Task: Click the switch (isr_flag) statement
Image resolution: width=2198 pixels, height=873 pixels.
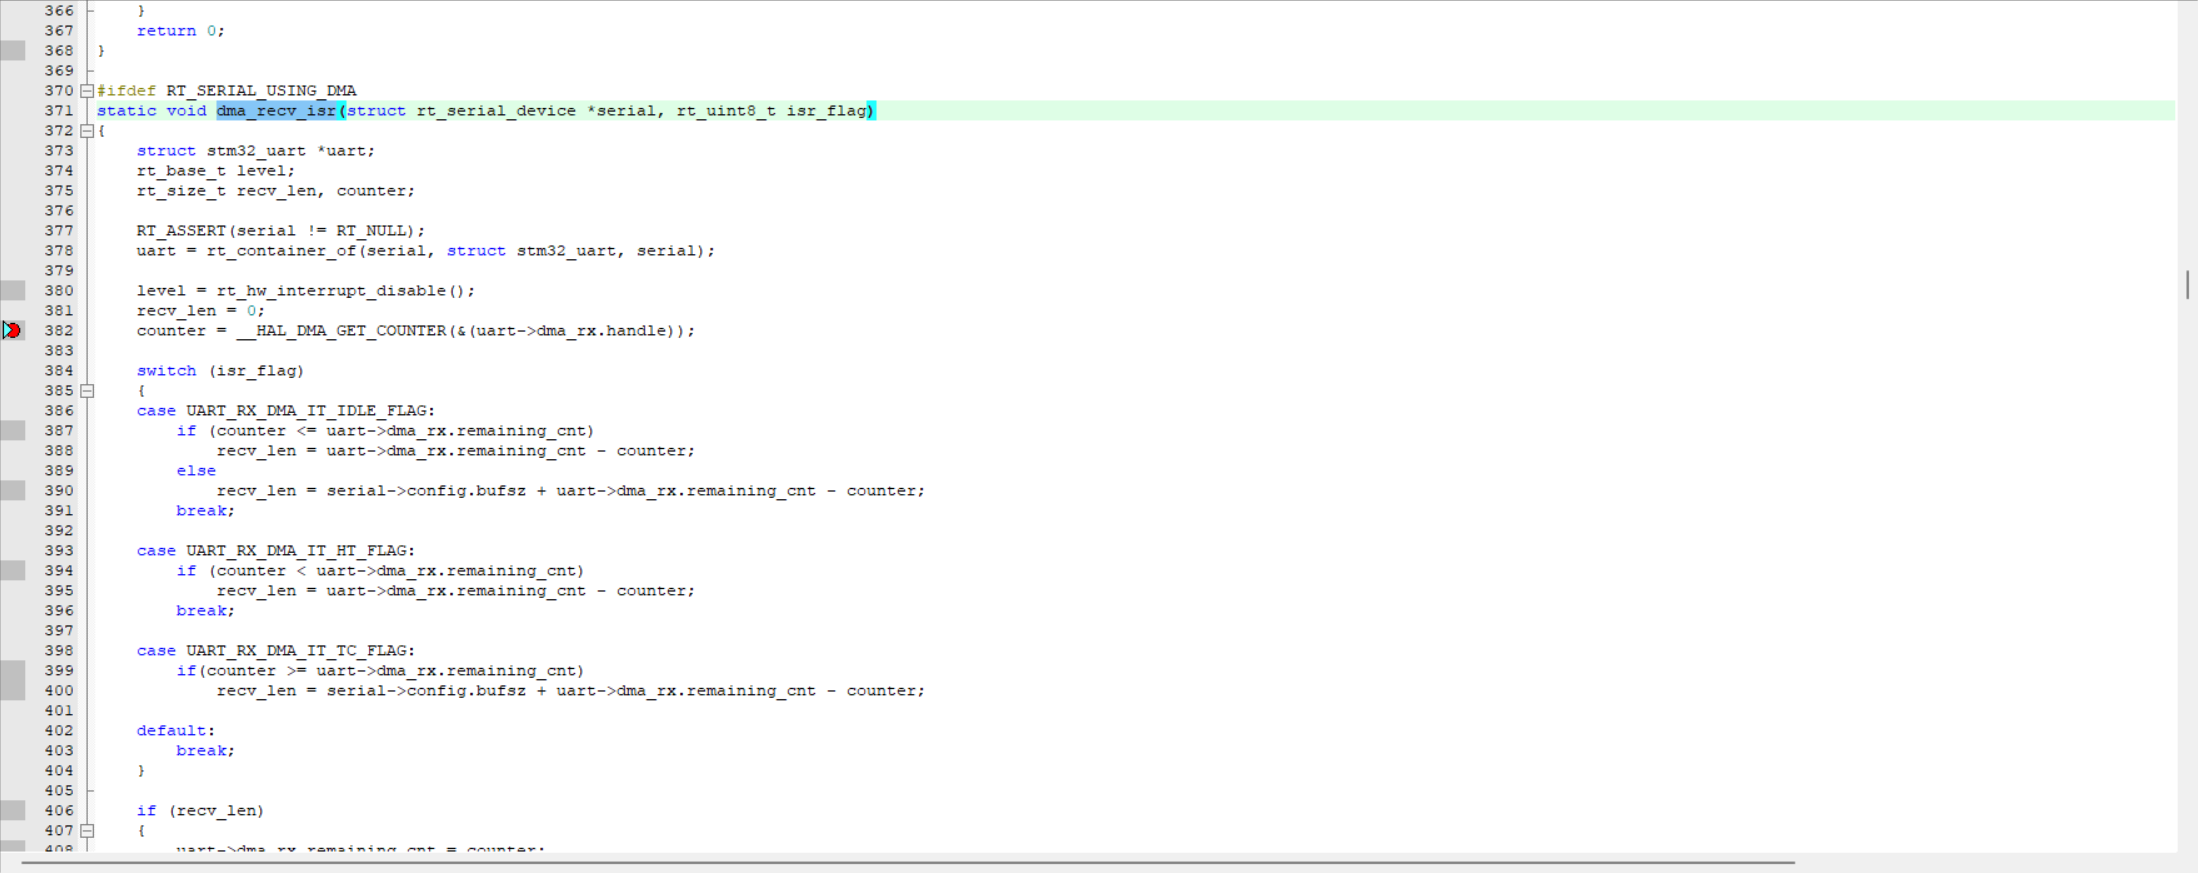Action: pos(221,371)
